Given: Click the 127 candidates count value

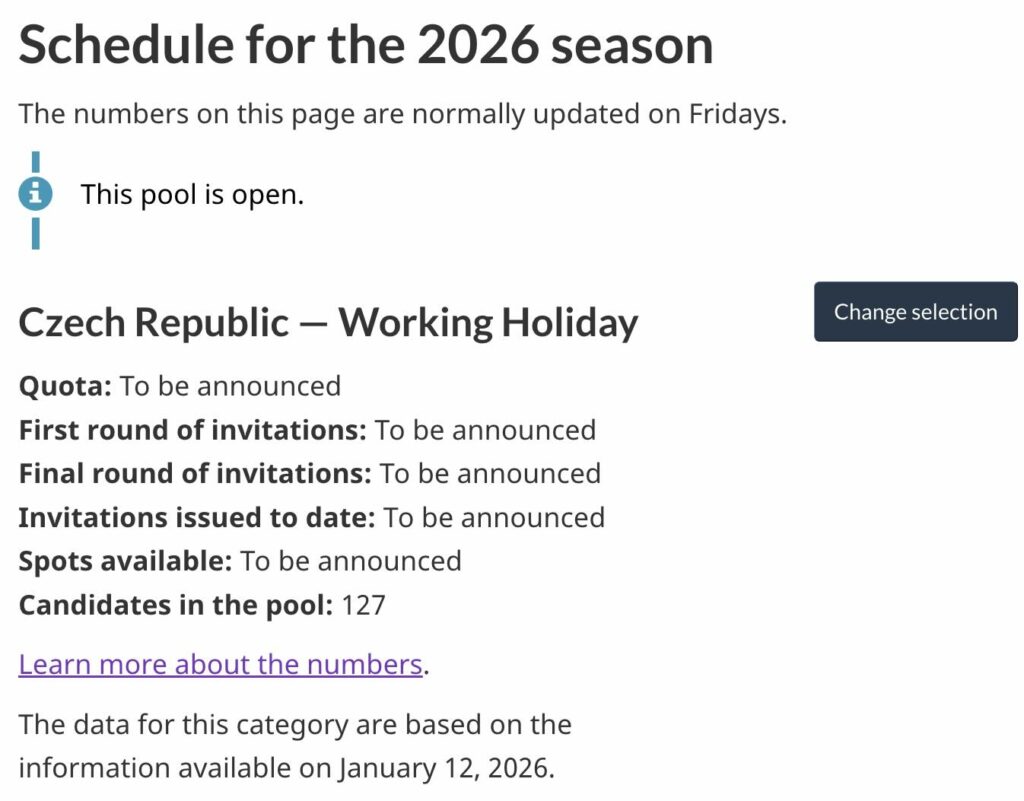Looking at the screenshot, I should pyautogui.click(x=364, y=604).
